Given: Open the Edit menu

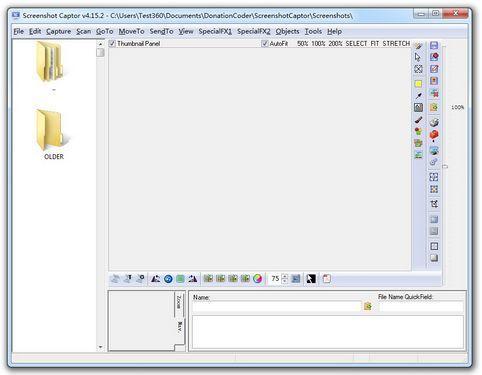Looking at the screenshot, I should tap(35, 31).
